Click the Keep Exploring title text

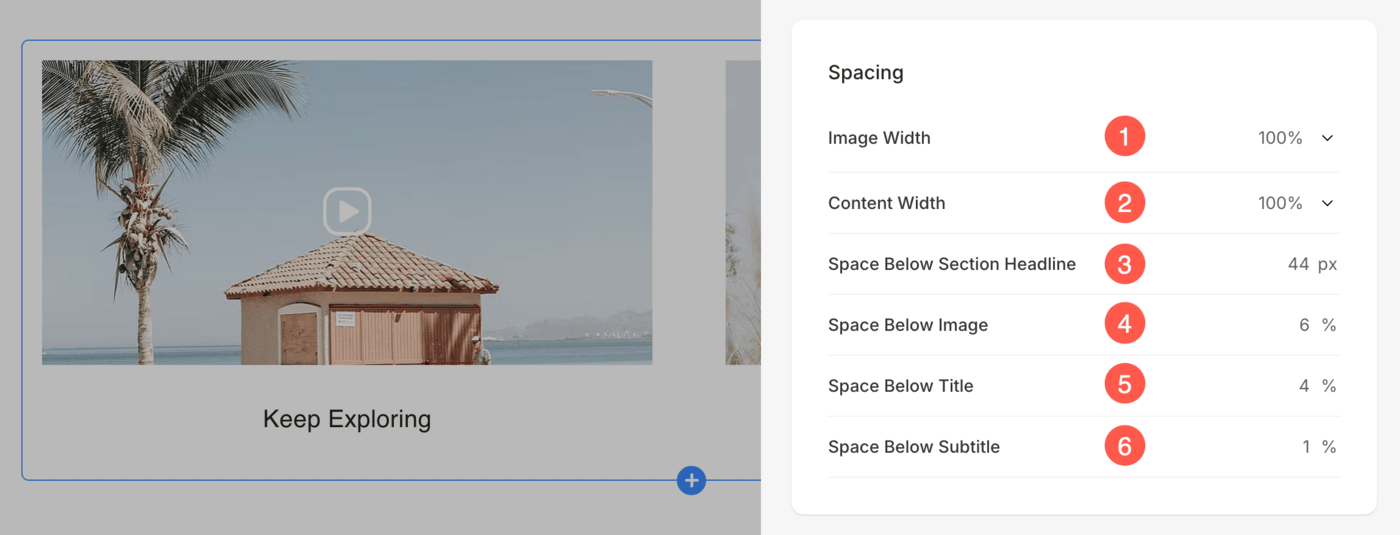coord(347,419)
